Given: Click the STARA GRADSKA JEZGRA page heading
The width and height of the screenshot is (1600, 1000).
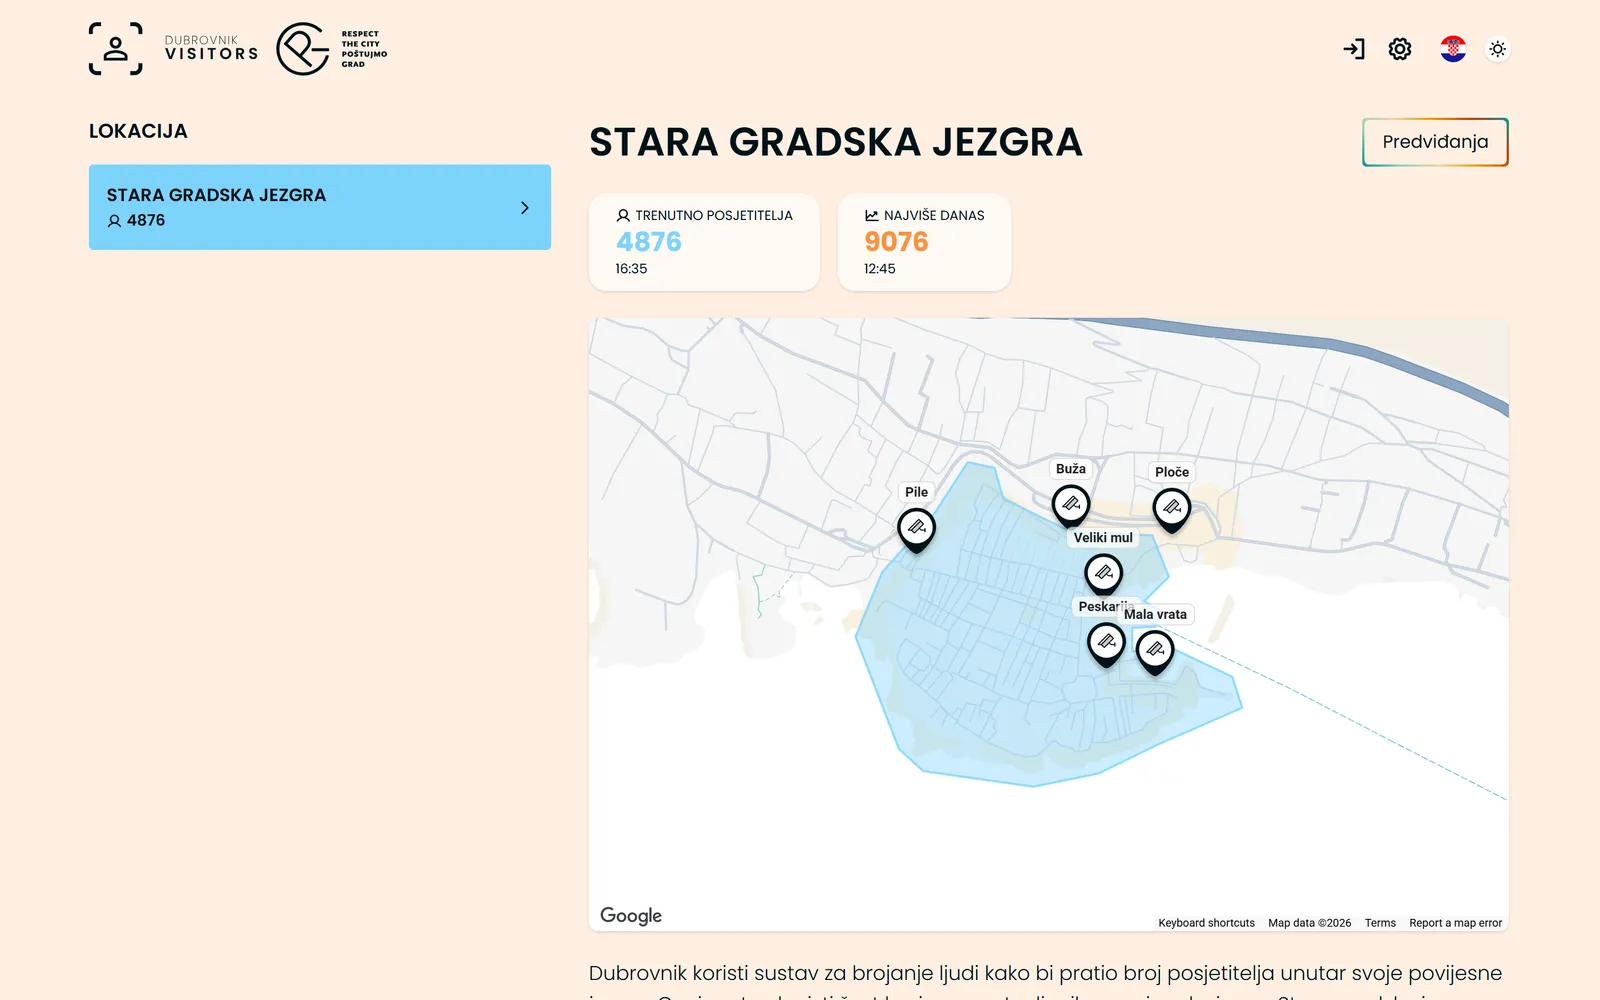Looking at the screenshot, I should point(836,142).
